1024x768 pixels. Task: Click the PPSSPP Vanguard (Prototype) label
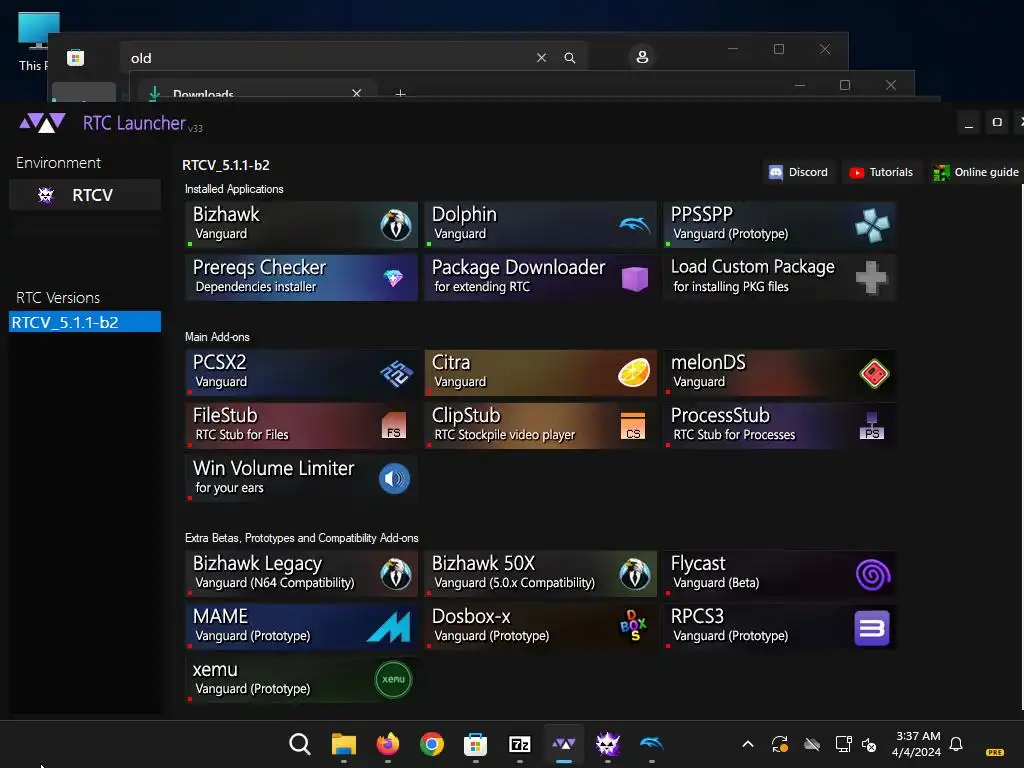(x=731, y=234)
